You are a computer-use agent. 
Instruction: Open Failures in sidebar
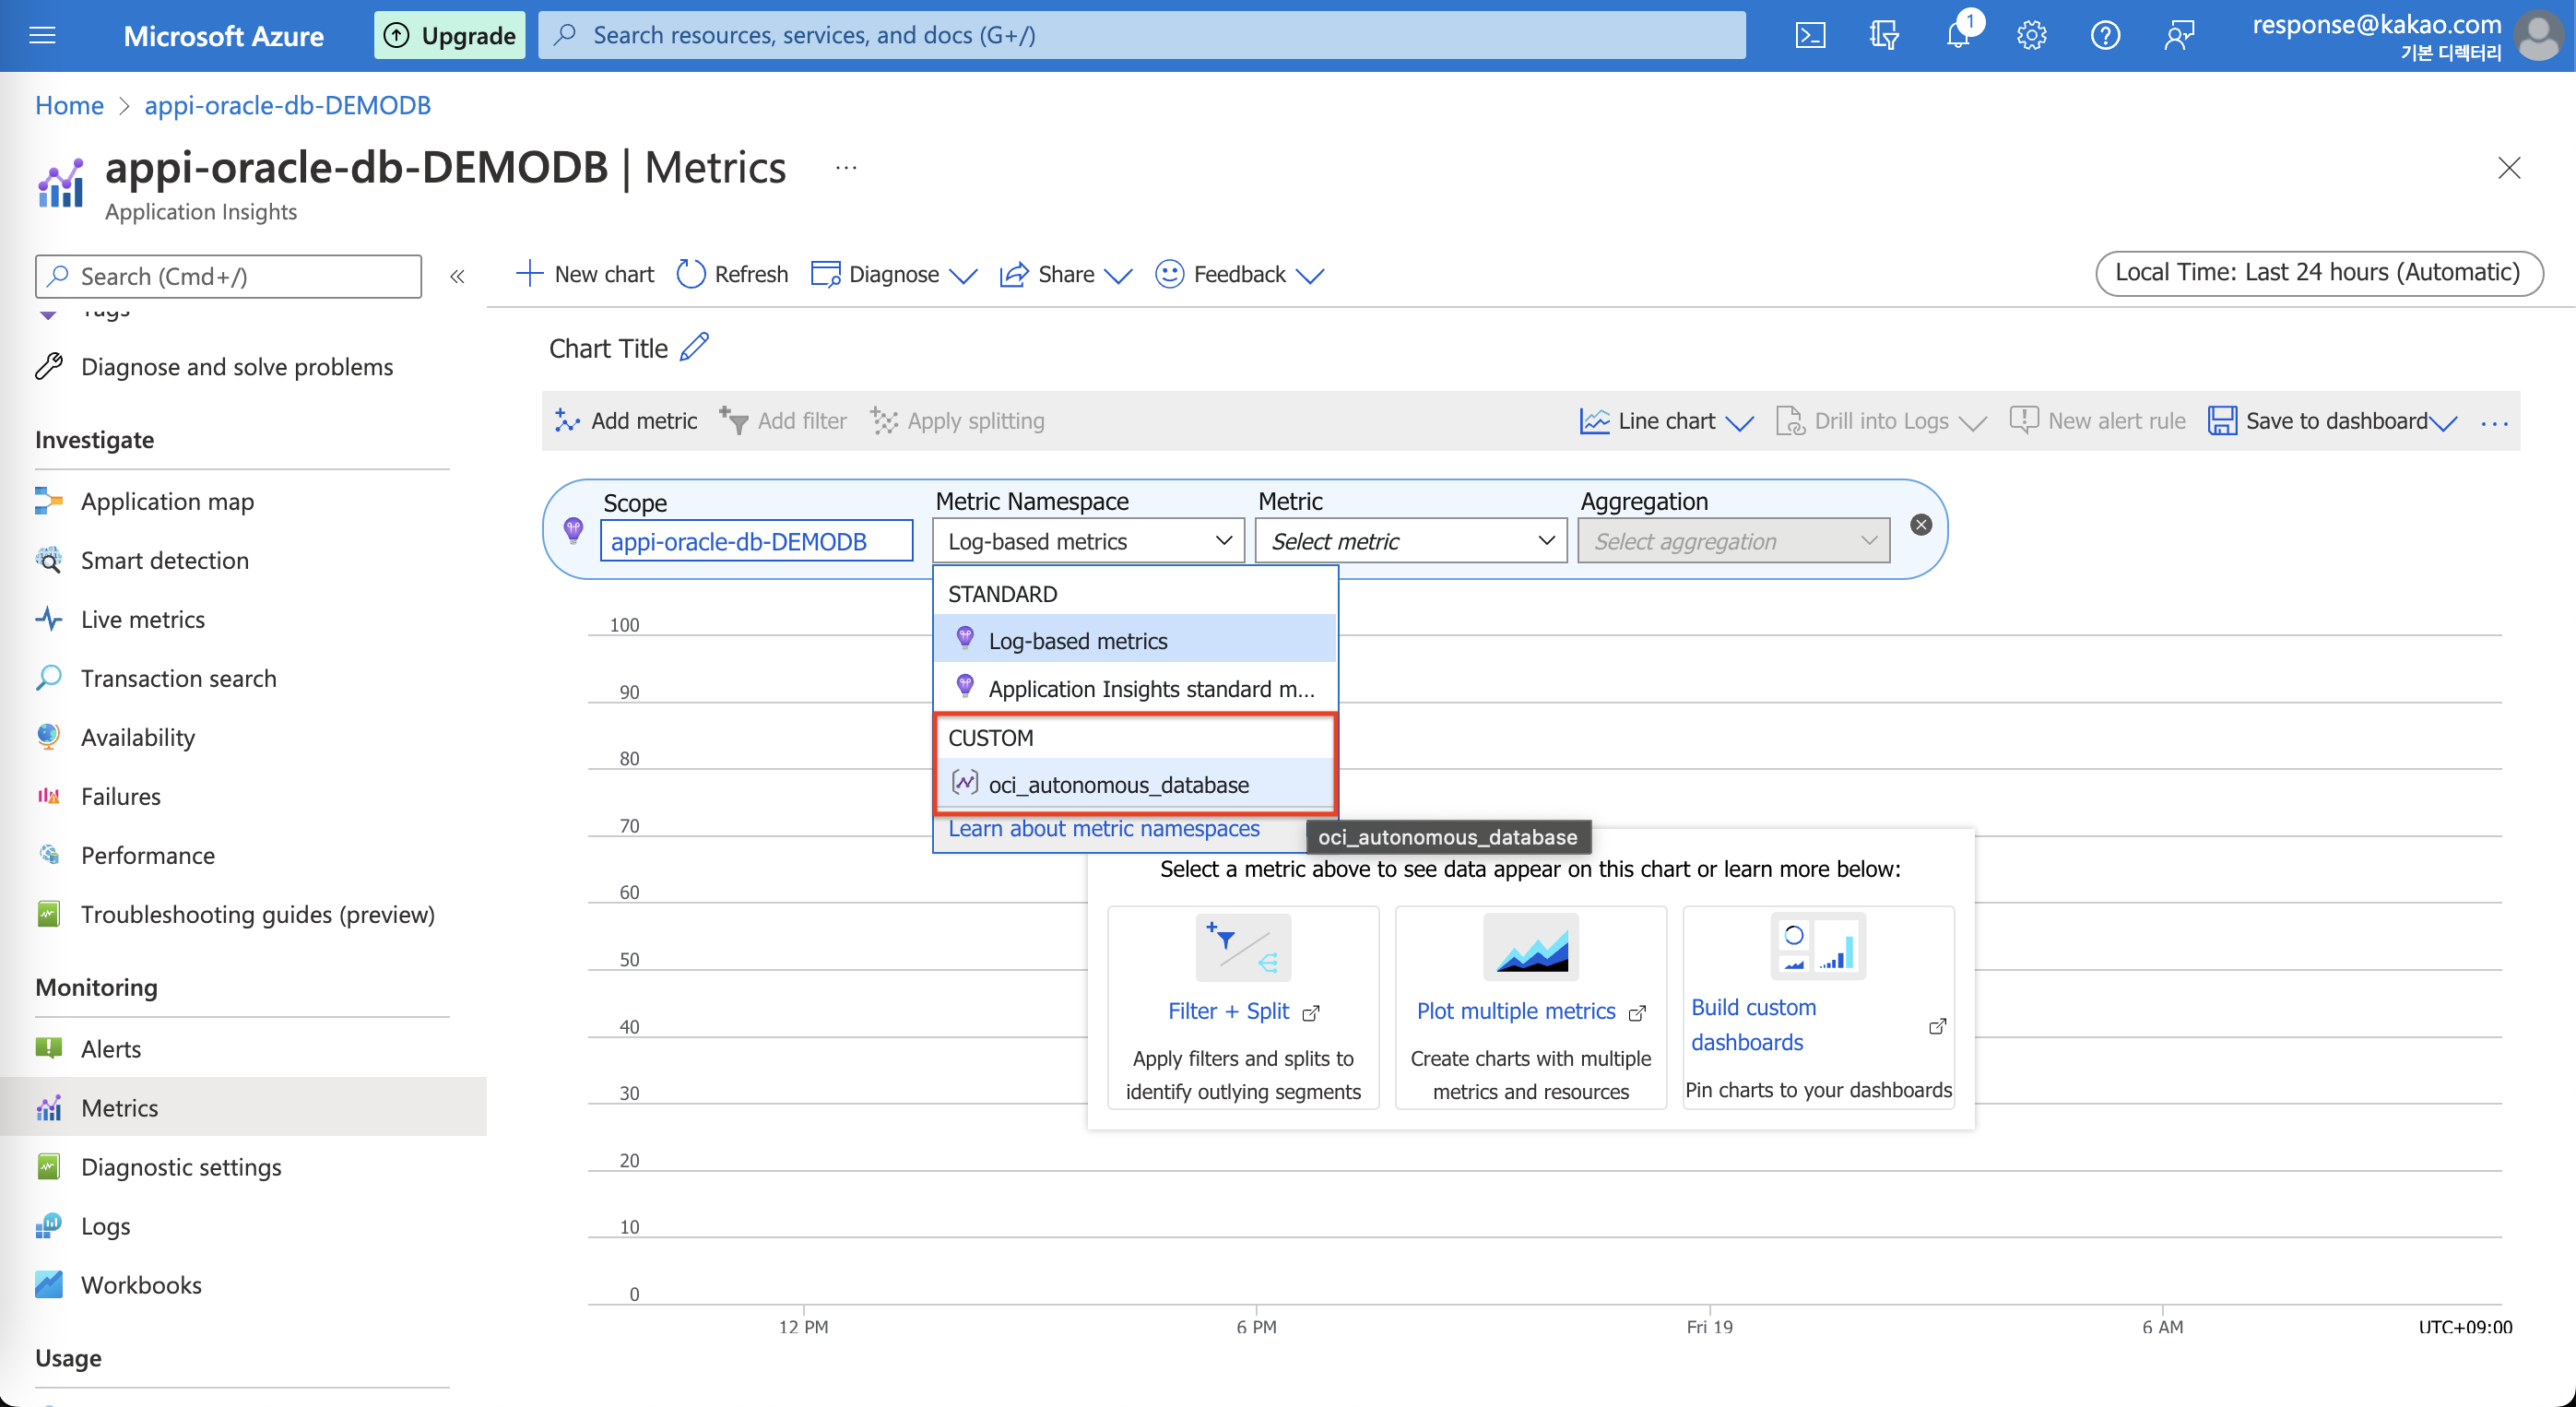point(120,796)
